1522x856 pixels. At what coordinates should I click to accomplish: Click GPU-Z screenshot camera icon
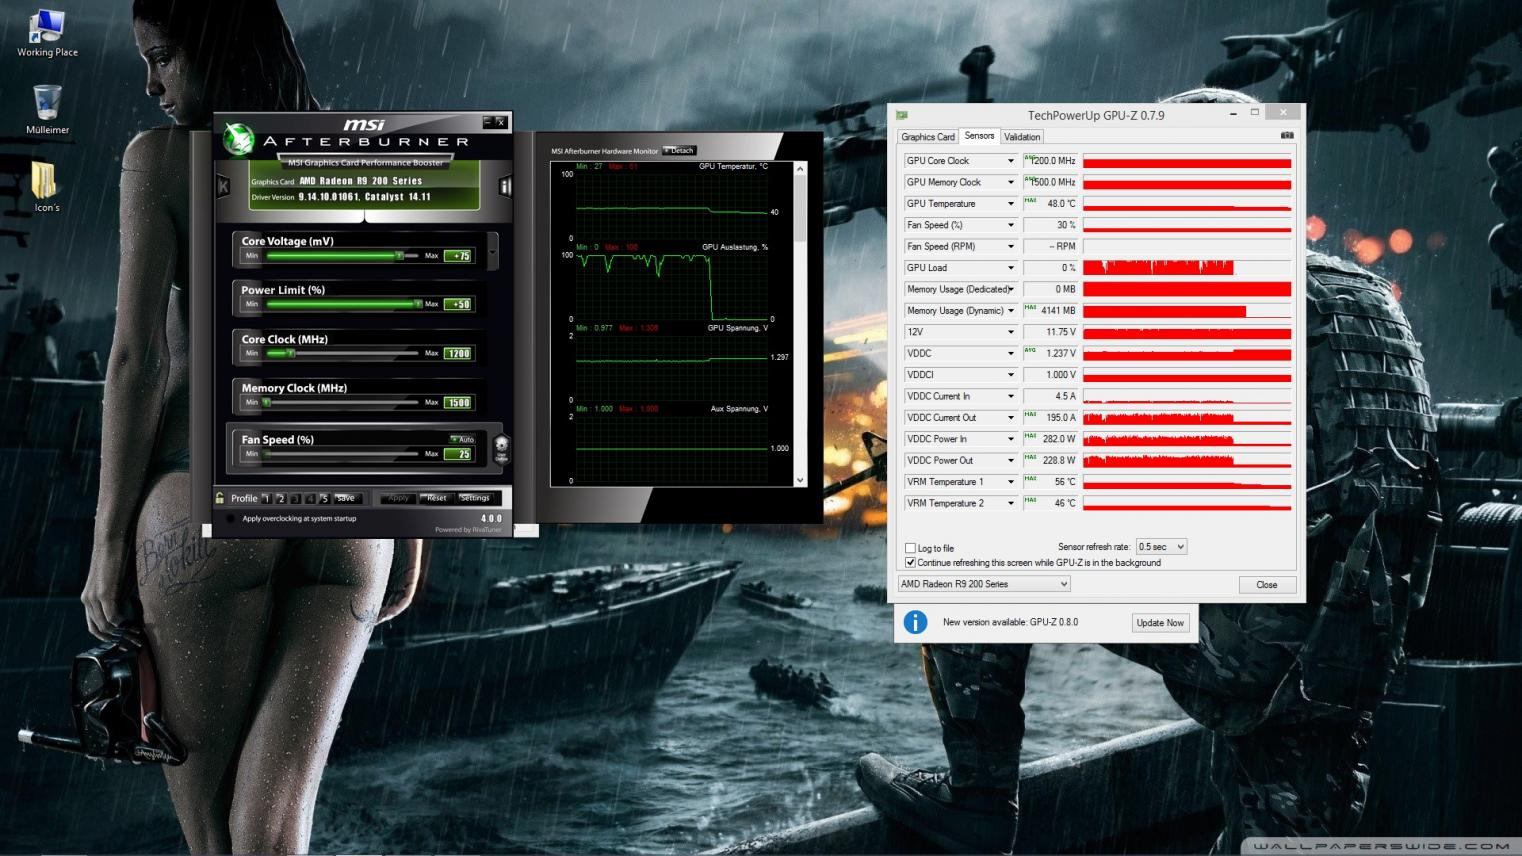(1287, 135)
